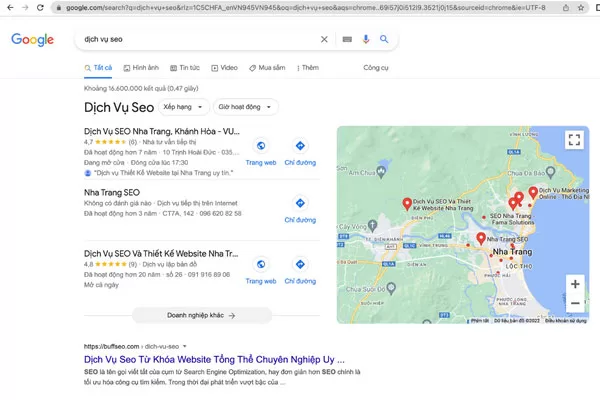Viewport: 600px width, 400px height.
Task: Click the SEO Nha Trang - Fama Solutions map label
Action: [x=512, y=219]
